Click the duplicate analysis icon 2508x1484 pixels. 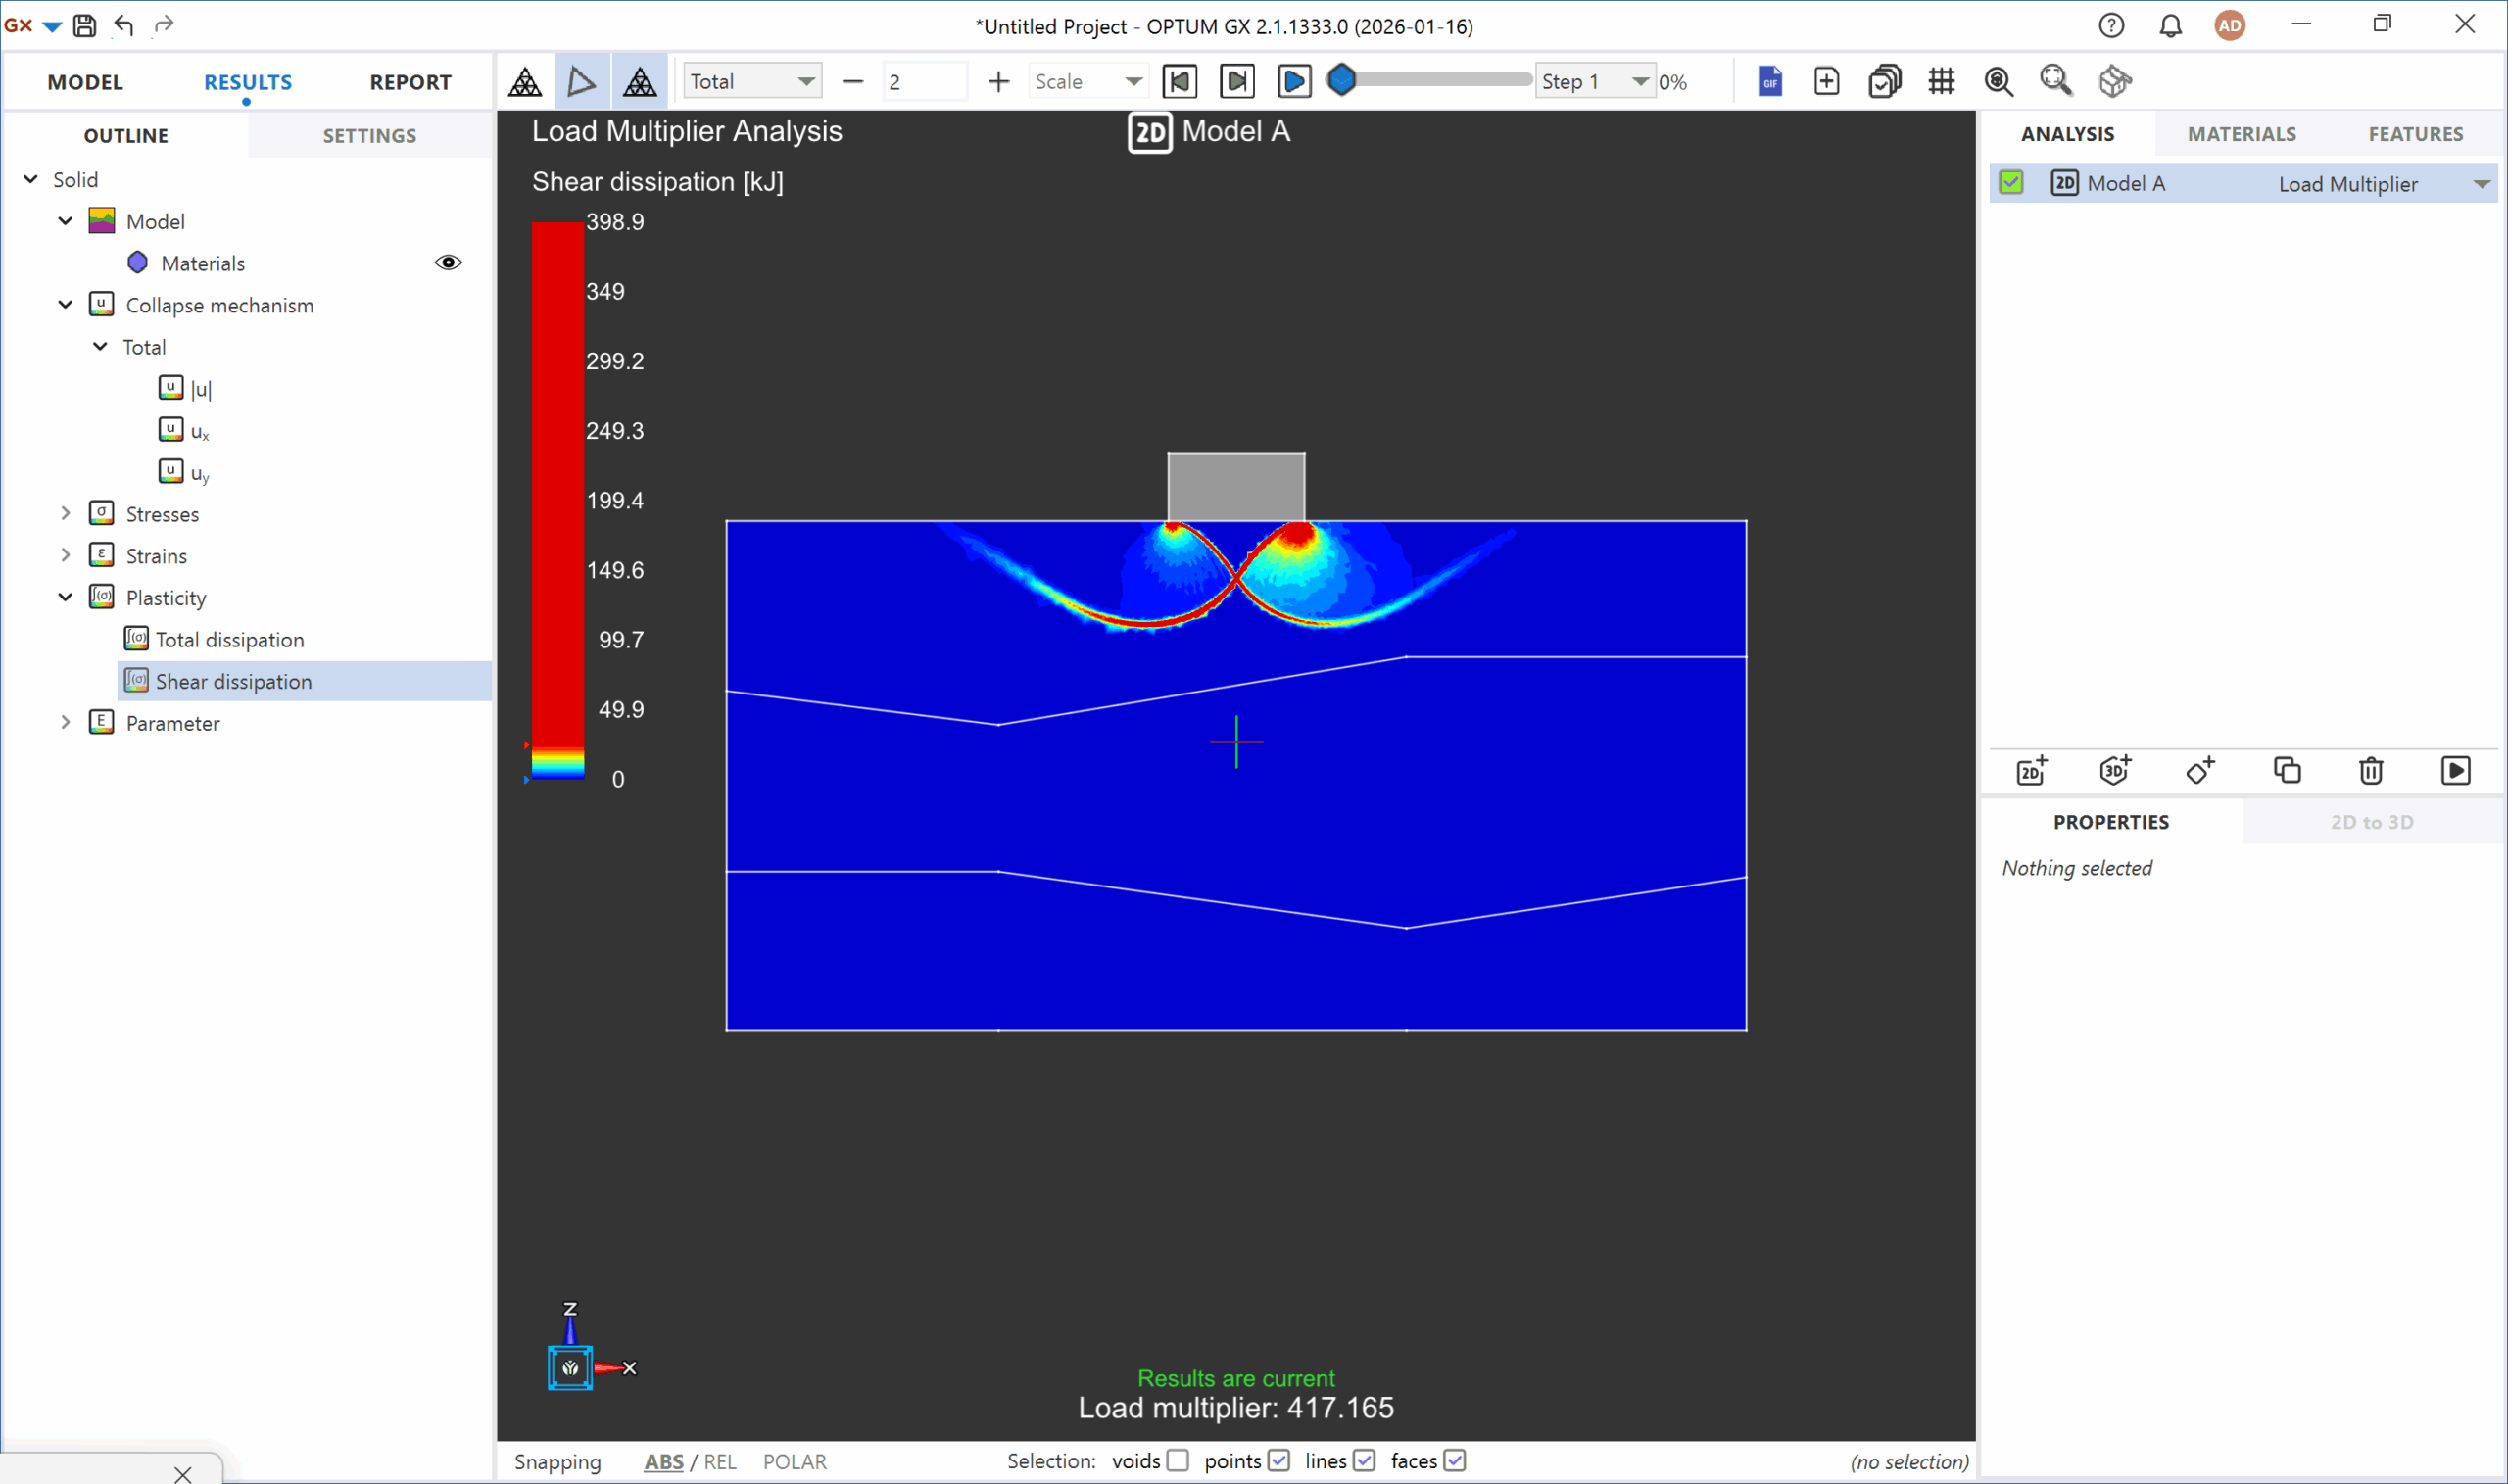2287,771
